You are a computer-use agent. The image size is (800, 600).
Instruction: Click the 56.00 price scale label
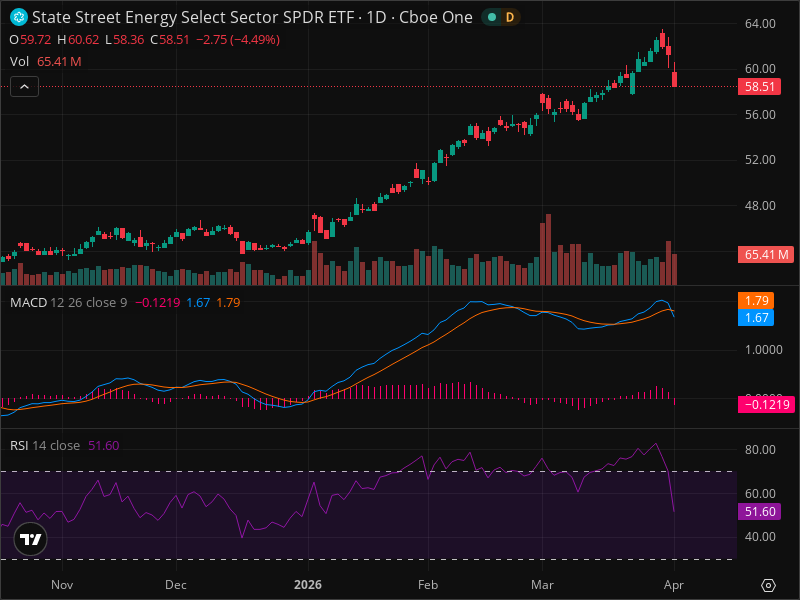pos(760,114)
